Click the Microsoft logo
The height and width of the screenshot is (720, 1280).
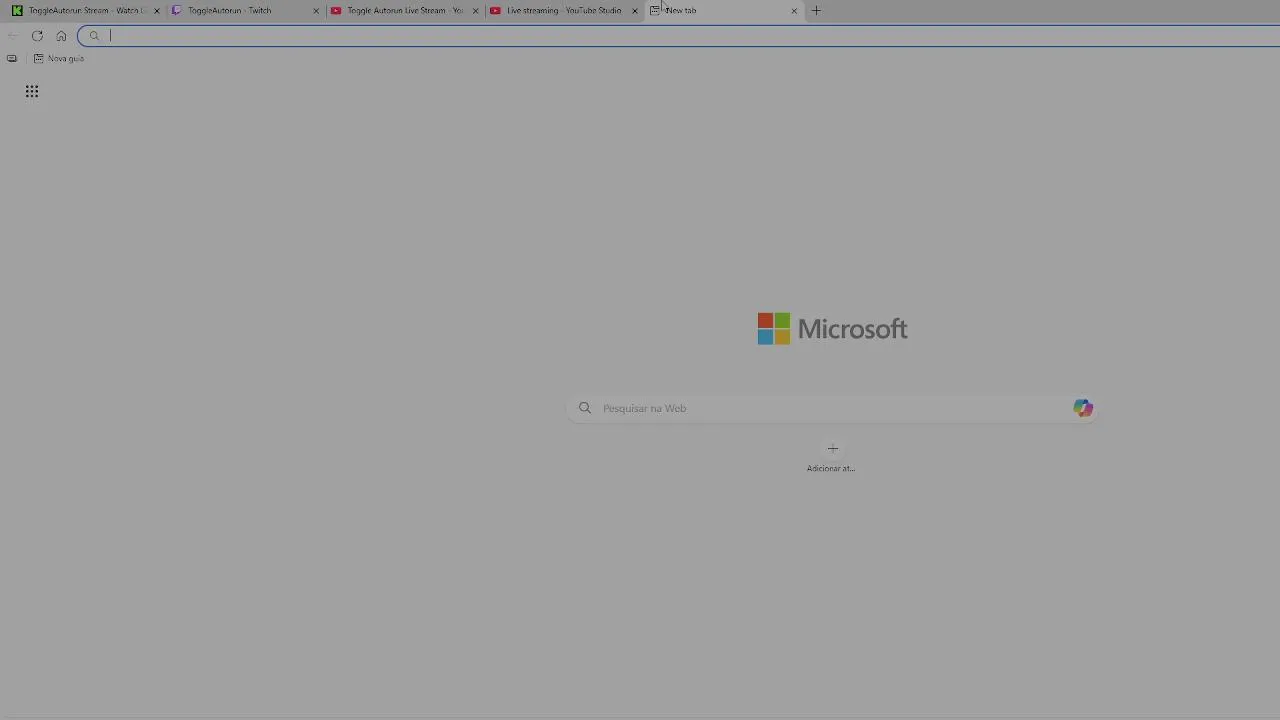[832, 329]
